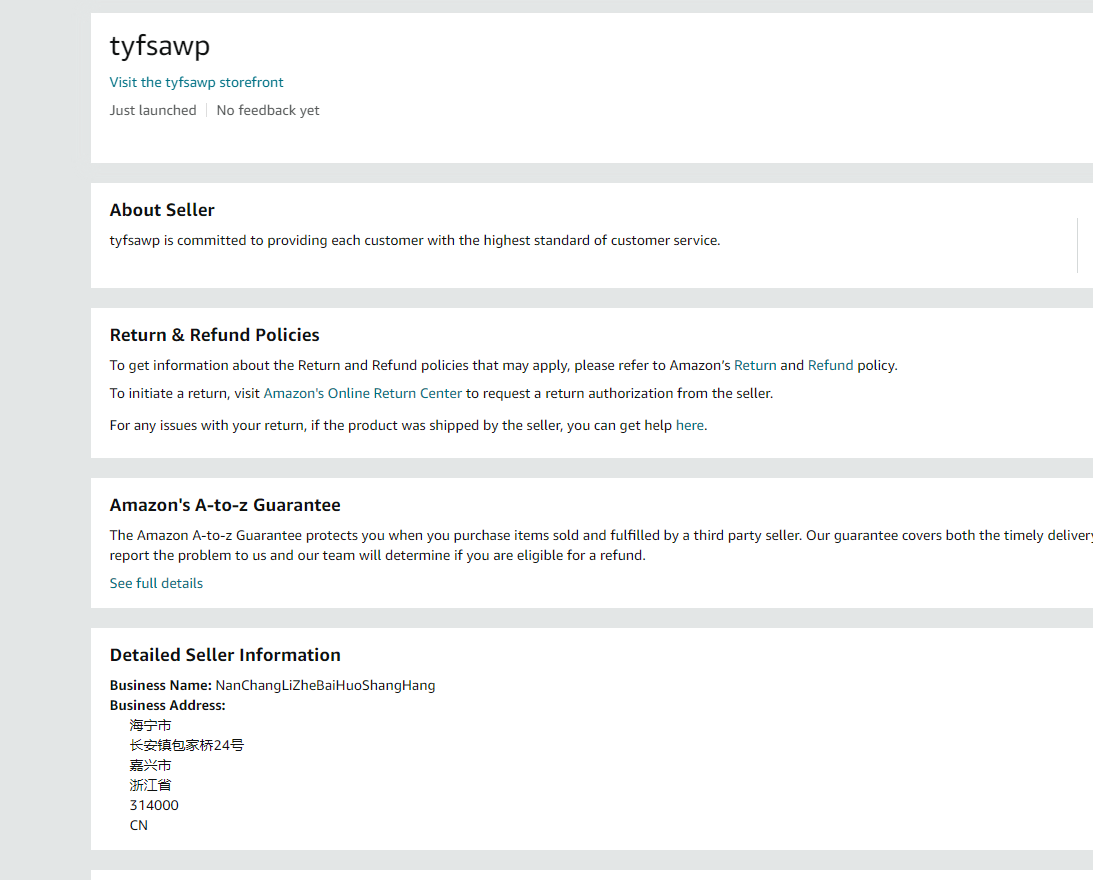This screenshot has width=1093, height=880.
Task: Open See full details for A-to-z Guarantee
Action: click(x=156, y=583)
